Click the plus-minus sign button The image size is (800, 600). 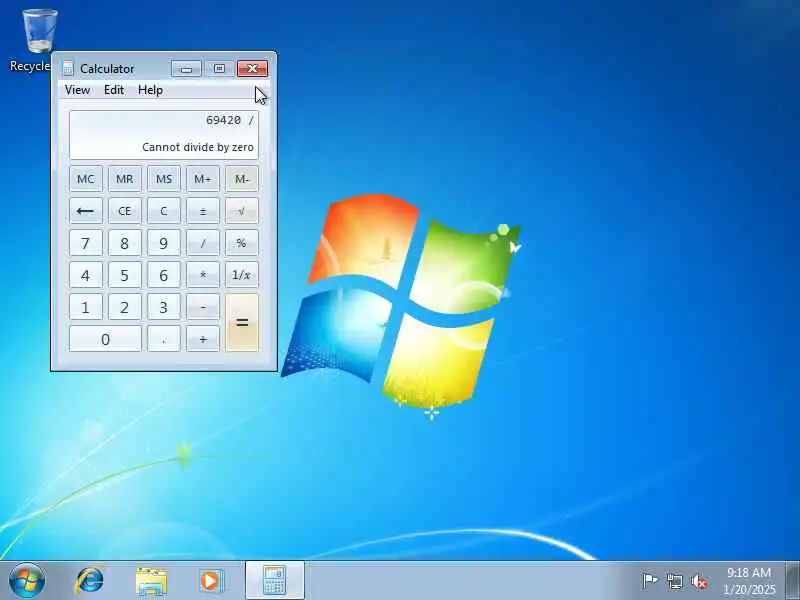pos(203,211)
